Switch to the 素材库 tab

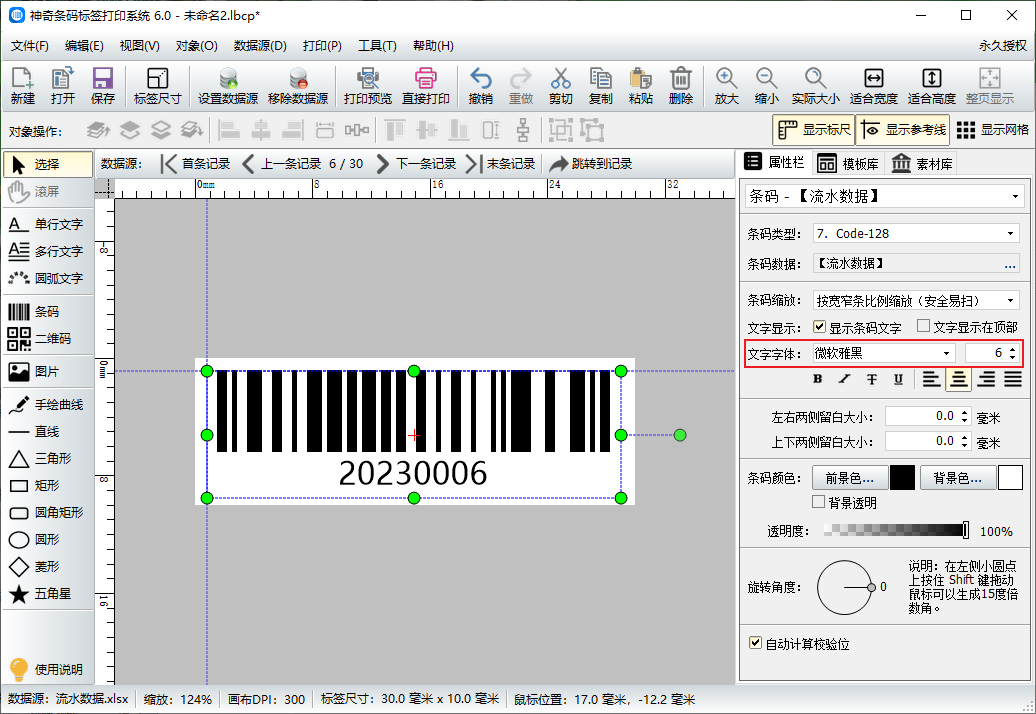922,163
